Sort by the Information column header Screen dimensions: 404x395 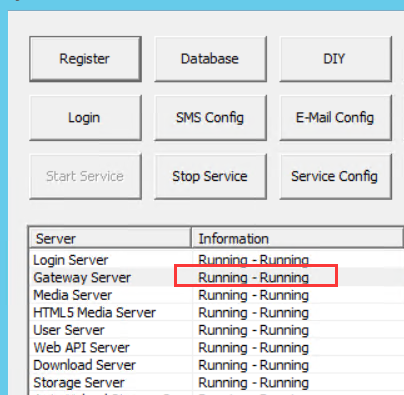[297, 239]
